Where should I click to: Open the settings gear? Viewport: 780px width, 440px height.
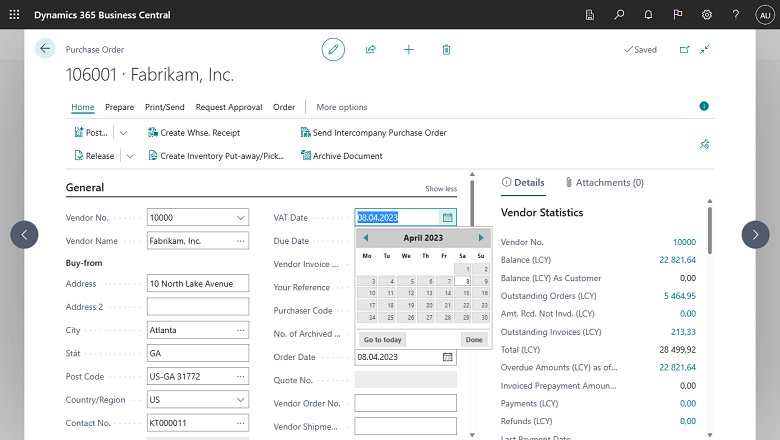pos(706,15)
